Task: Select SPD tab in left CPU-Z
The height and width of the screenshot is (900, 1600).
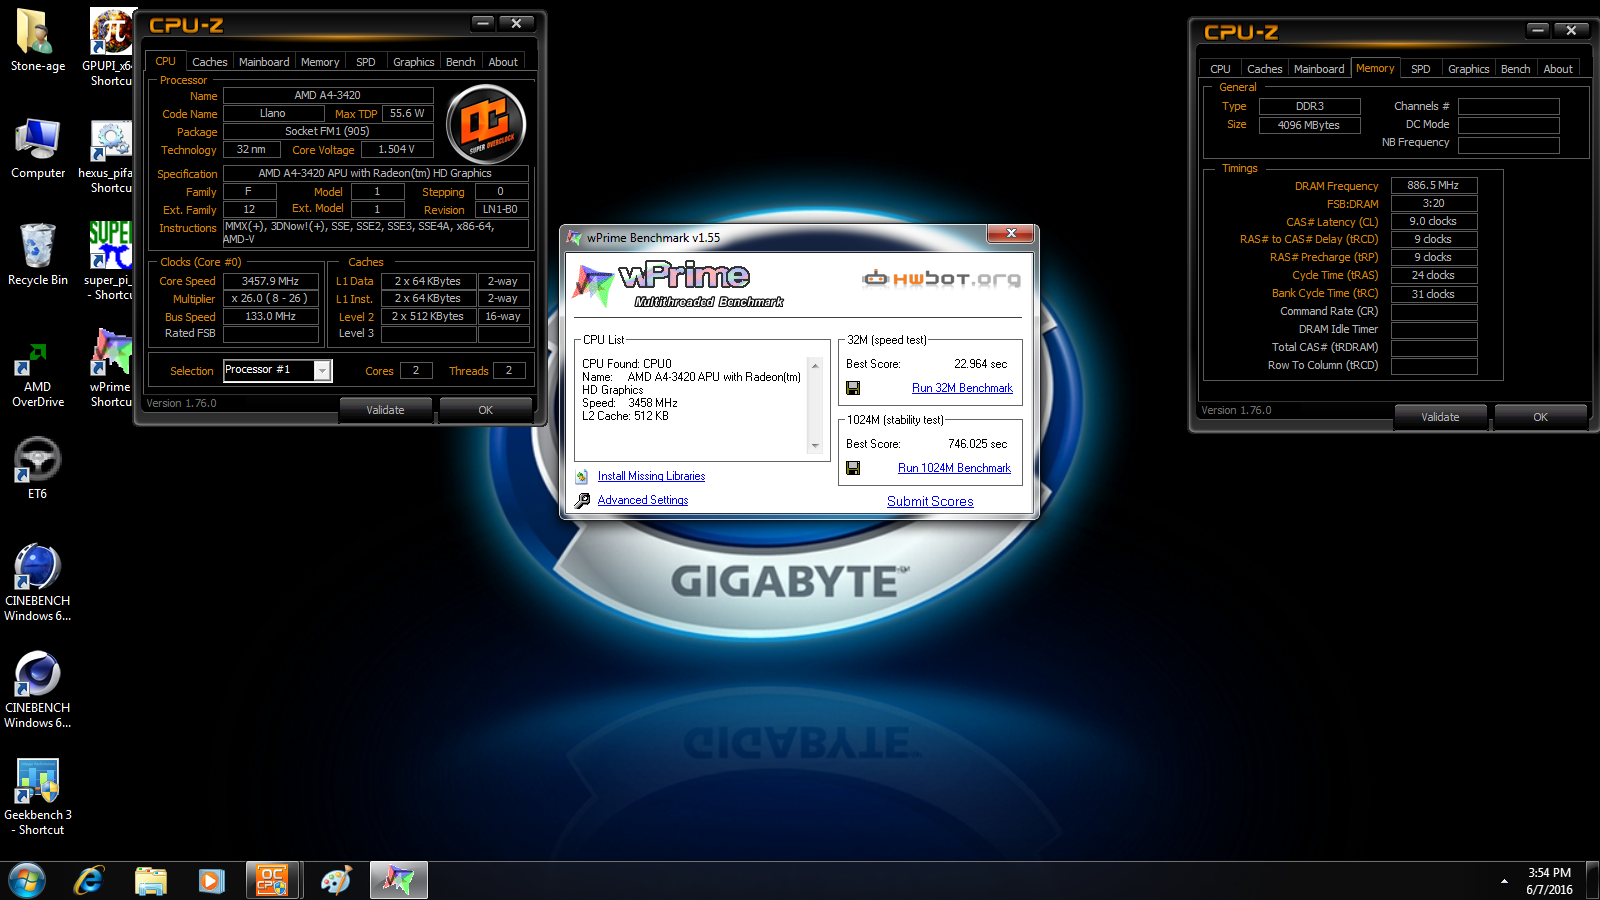Action: [x=366, y=62]
